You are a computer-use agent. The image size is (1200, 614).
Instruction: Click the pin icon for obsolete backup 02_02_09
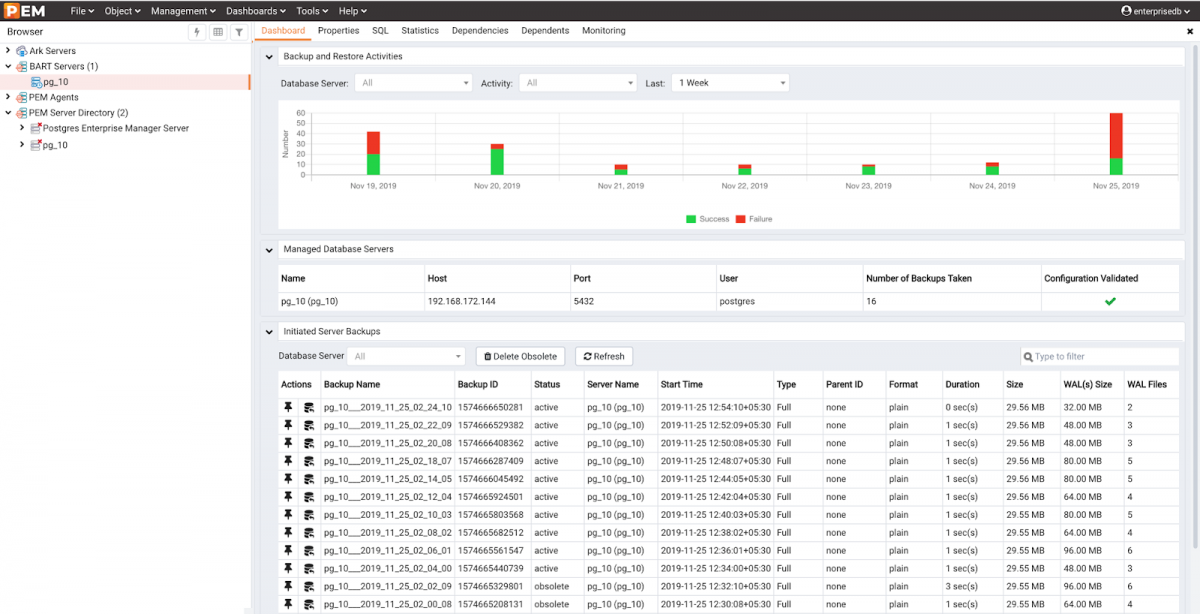[x=288, y=586]
